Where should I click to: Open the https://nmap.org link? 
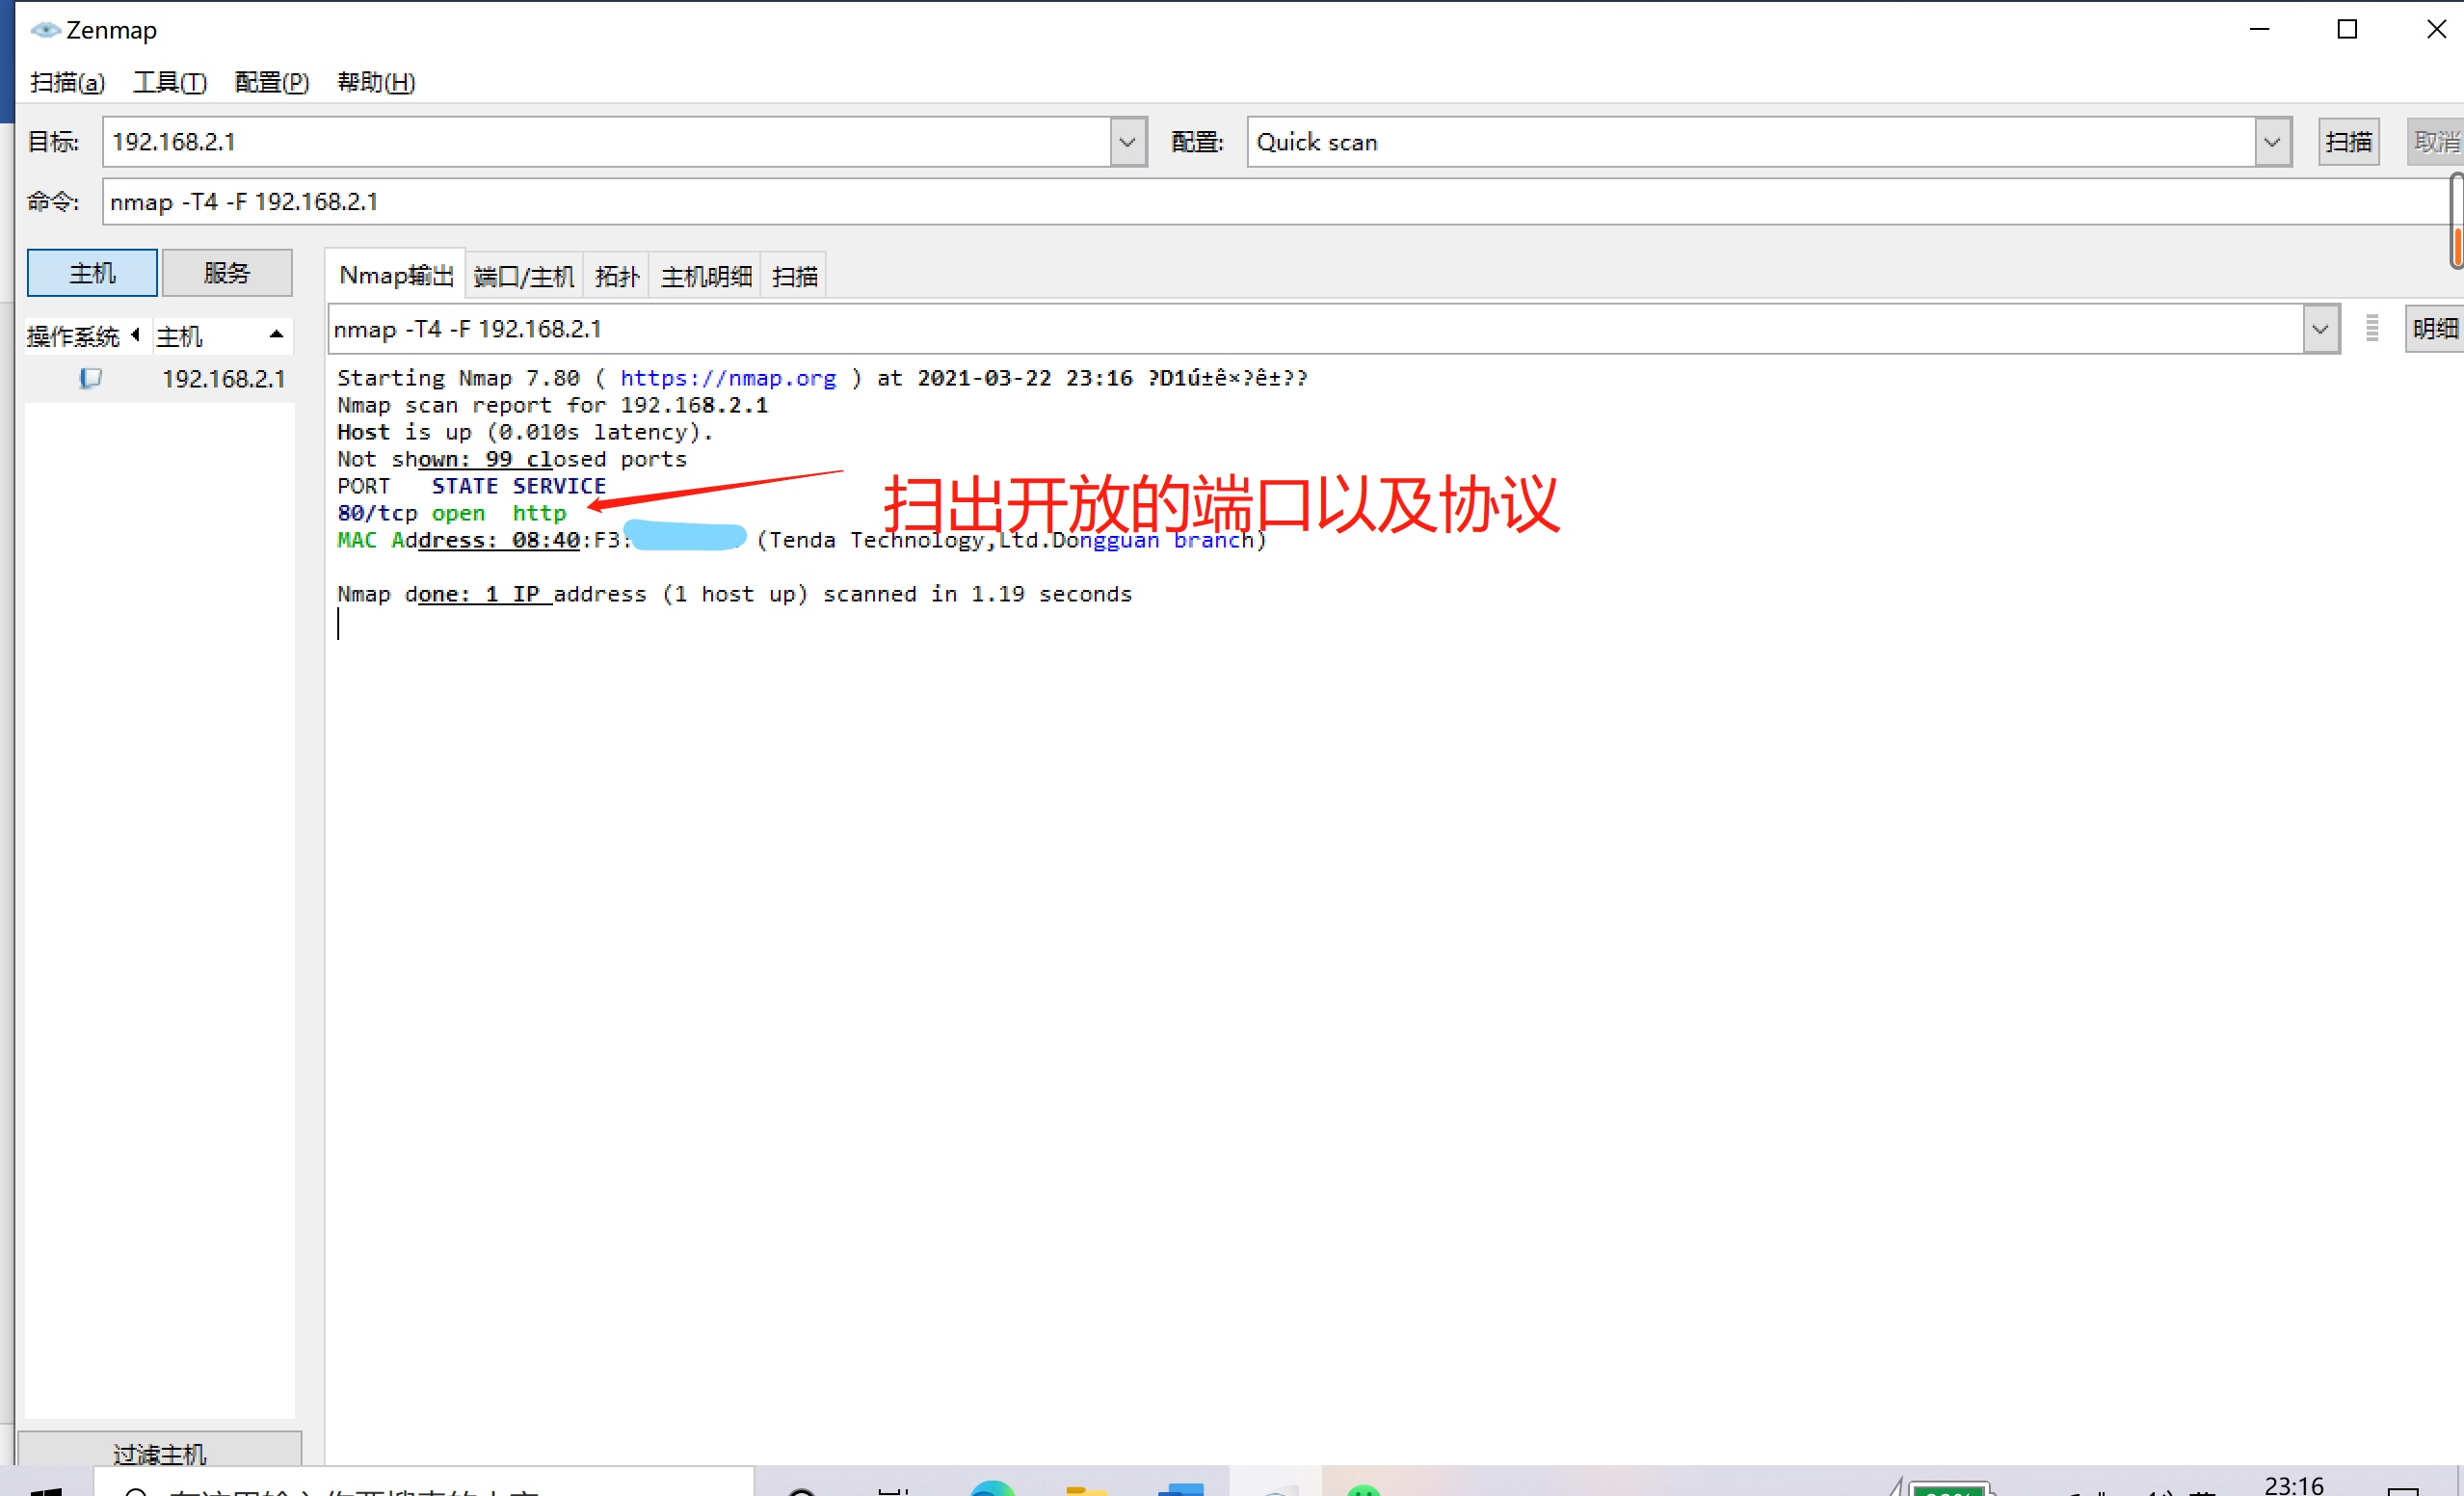(x=728, y=378)
